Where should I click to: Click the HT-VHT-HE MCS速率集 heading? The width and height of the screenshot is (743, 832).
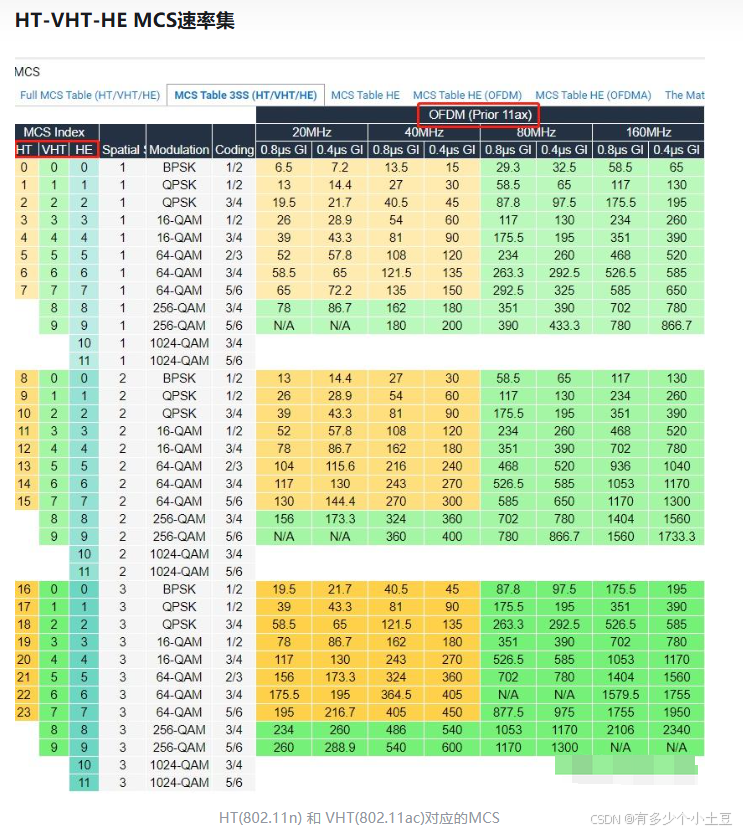[x=125, y=20]
